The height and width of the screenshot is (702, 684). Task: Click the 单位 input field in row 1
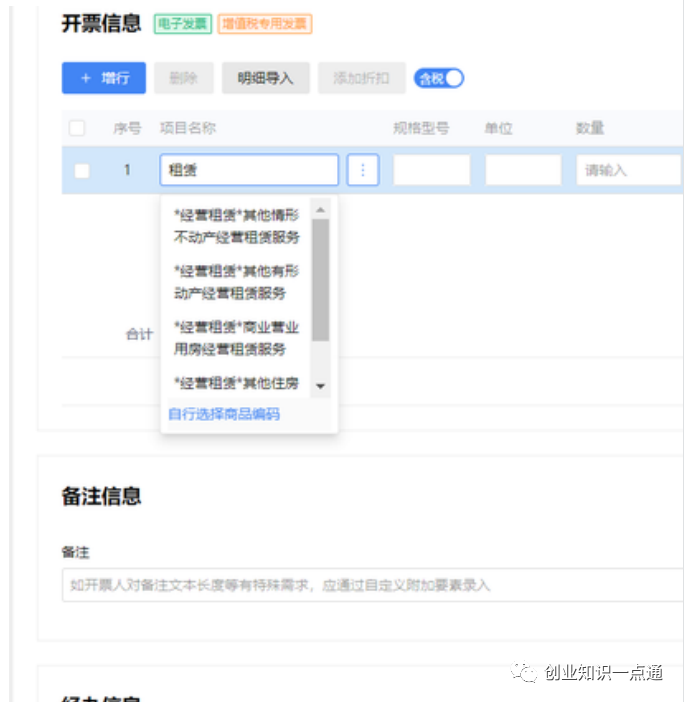[523, 170]
